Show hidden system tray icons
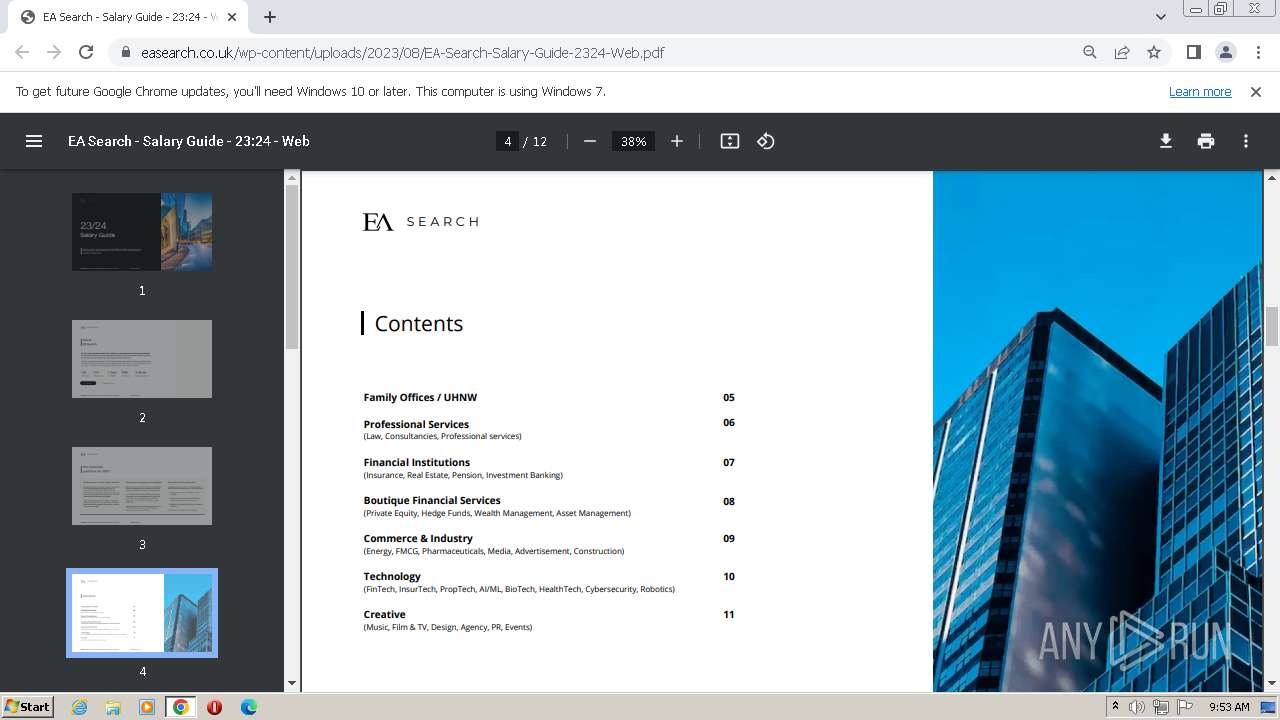 [1115, 706]
